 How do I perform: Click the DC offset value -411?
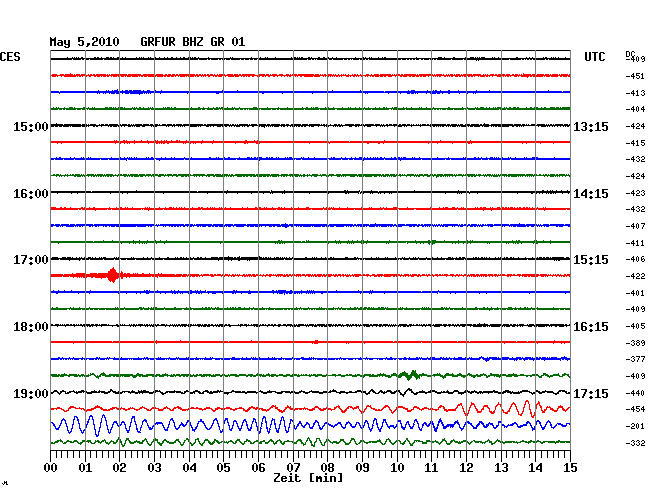tap(635, 243)
